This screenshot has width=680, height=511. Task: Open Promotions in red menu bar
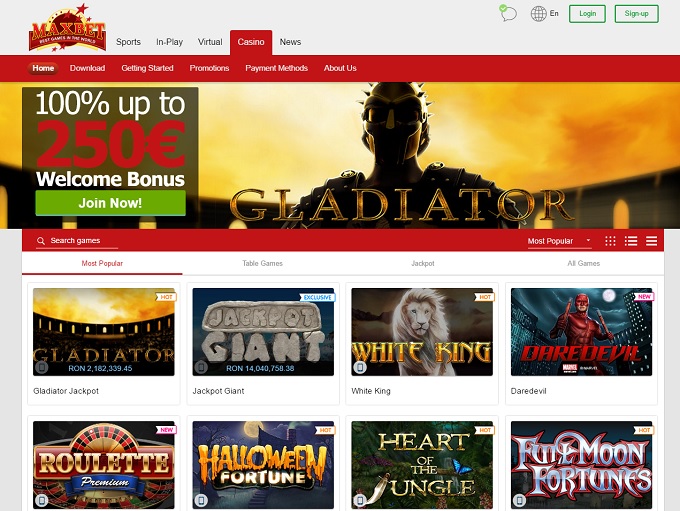[209, 68]
